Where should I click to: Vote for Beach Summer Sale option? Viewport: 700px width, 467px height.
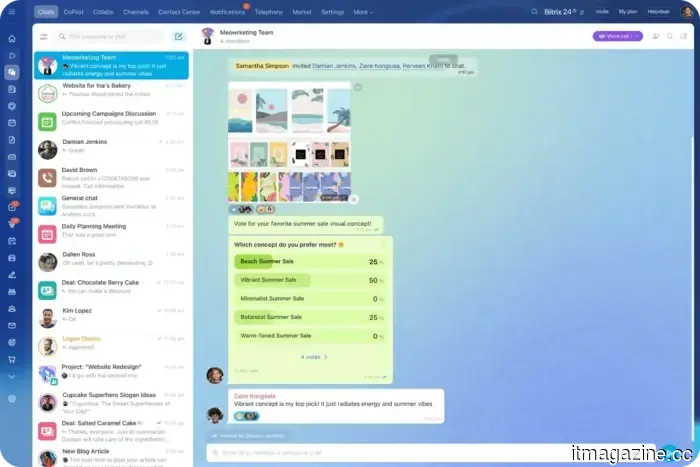point(309,262)
